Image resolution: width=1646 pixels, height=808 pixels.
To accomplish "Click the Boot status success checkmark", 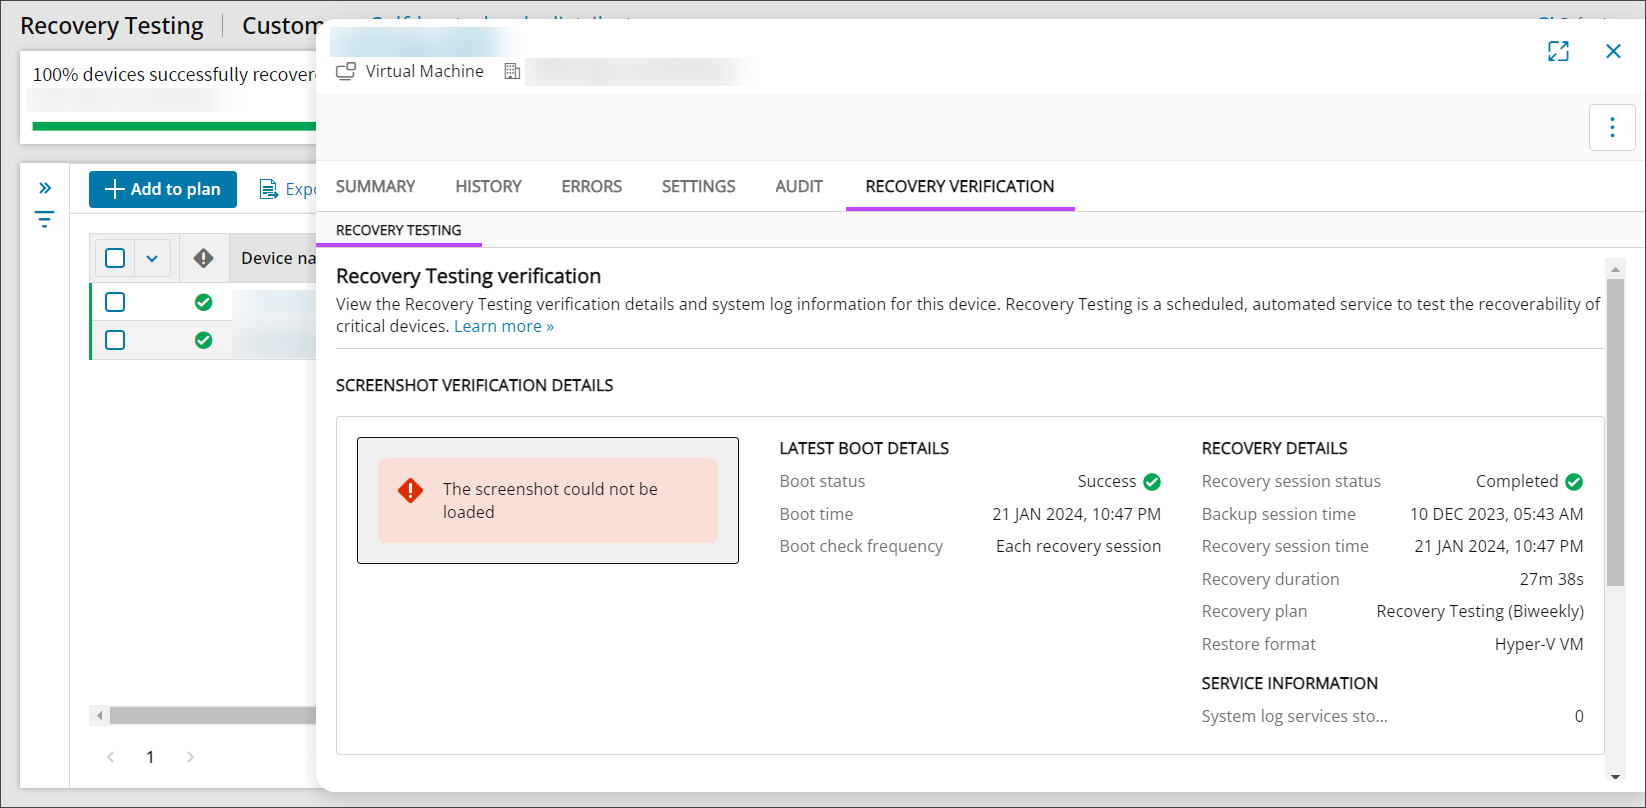I will point(1152,482).
